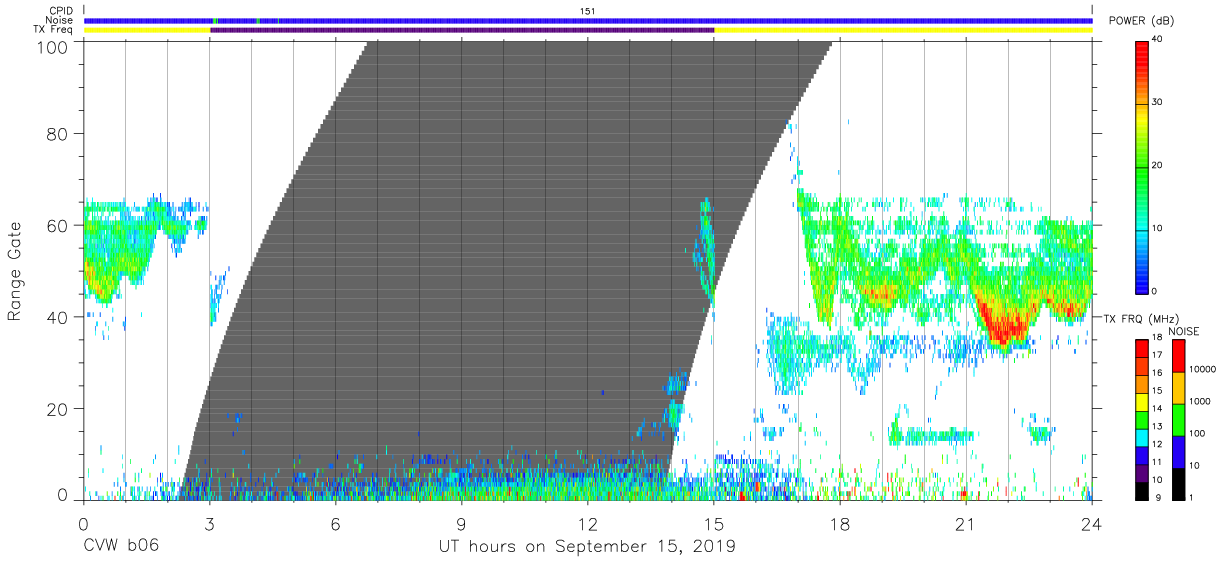The height and width of the screenshot is (567, 1228).
Task: Click the 14 MHz label in TX FRQ legend
Action: click(x=1155, y=410)
